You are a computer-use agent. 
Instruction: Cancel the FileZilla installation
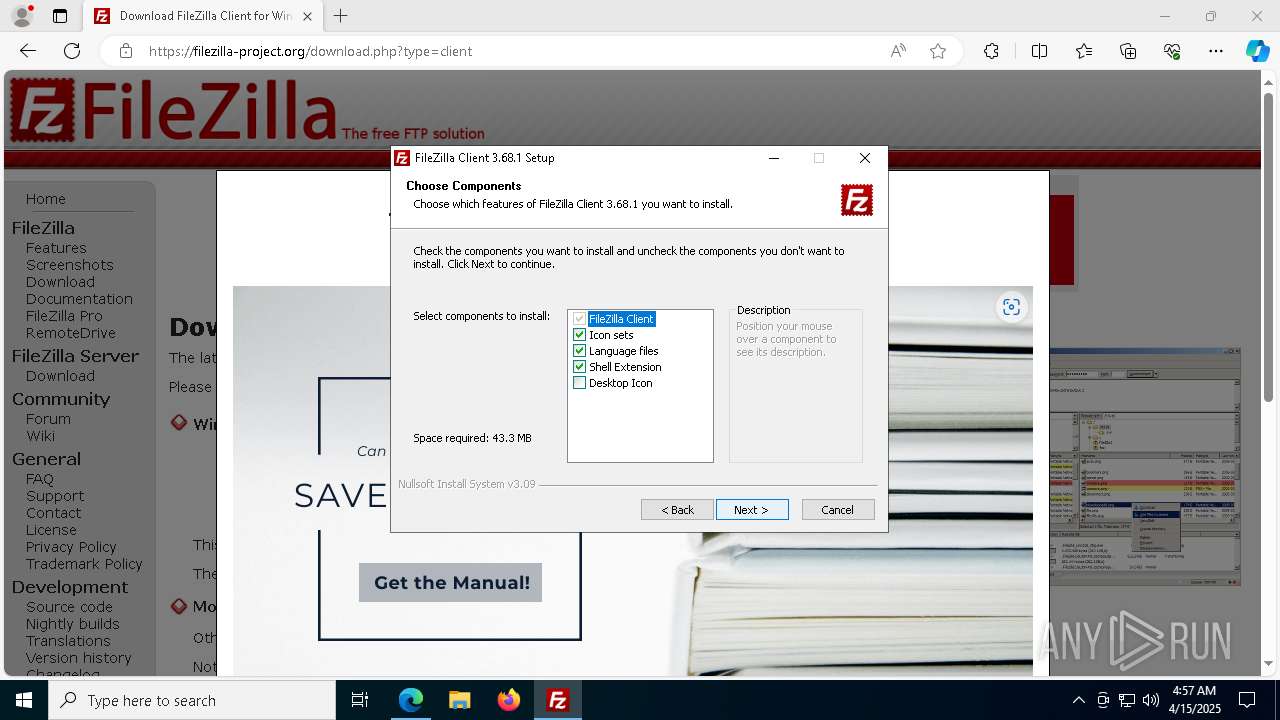pyautogui.click(x=838, y=510)
